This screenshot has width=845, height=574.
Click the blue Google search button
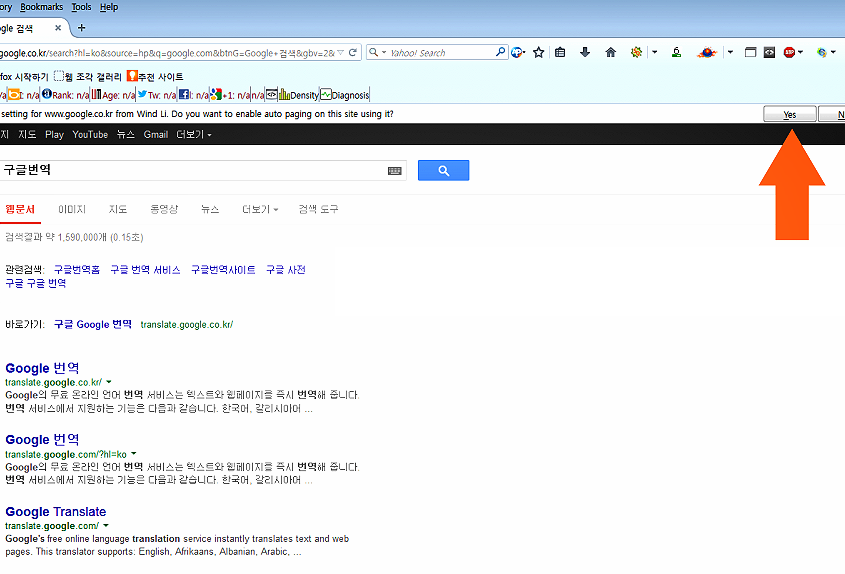444,170
